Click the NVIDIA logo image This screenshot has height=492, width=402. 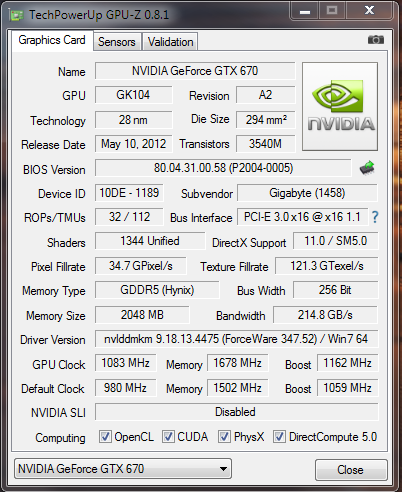click(x=340, y=106)
